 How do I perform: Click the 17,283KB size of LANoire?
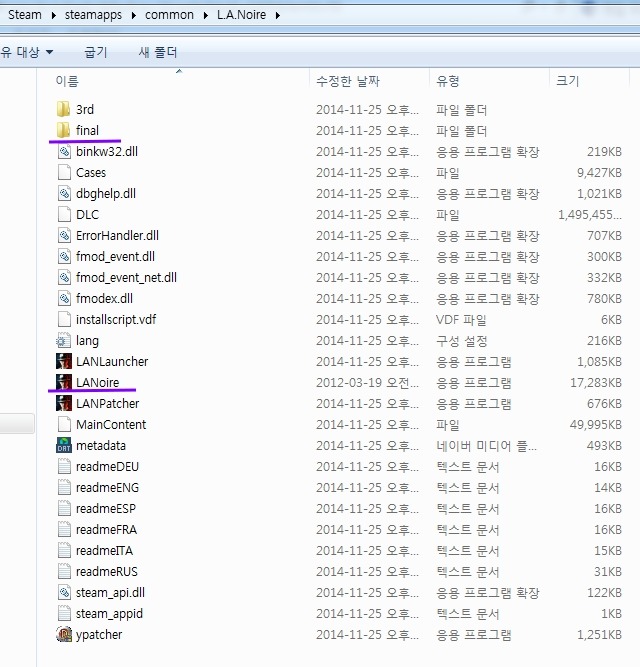[x=596, y=382]
